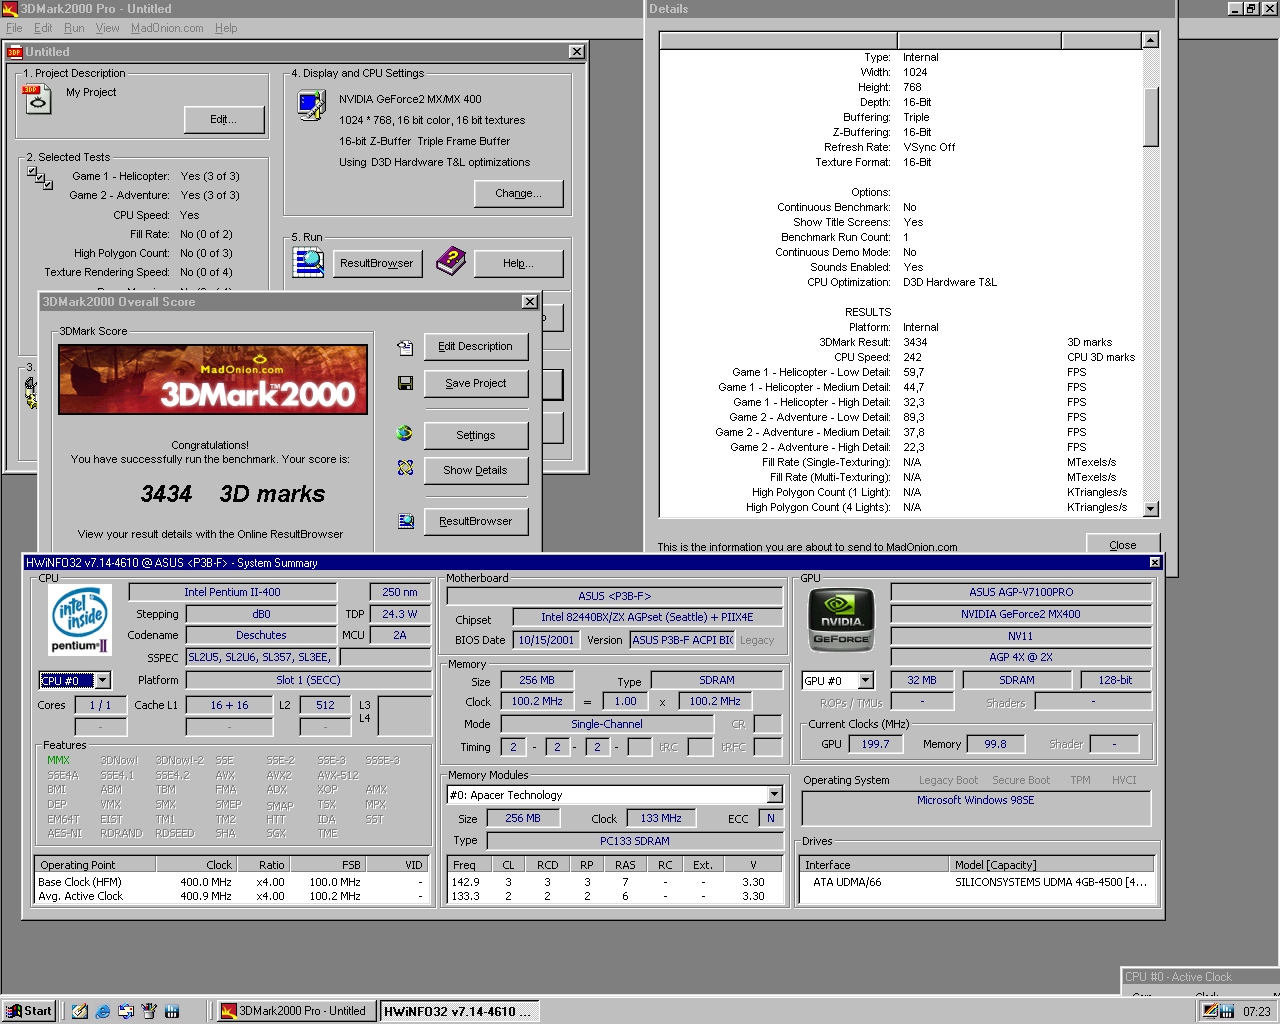The image size is (1280, 1024).
Task: Click the first system tray icon beside the clock
Action: tap(1210, 1011)
